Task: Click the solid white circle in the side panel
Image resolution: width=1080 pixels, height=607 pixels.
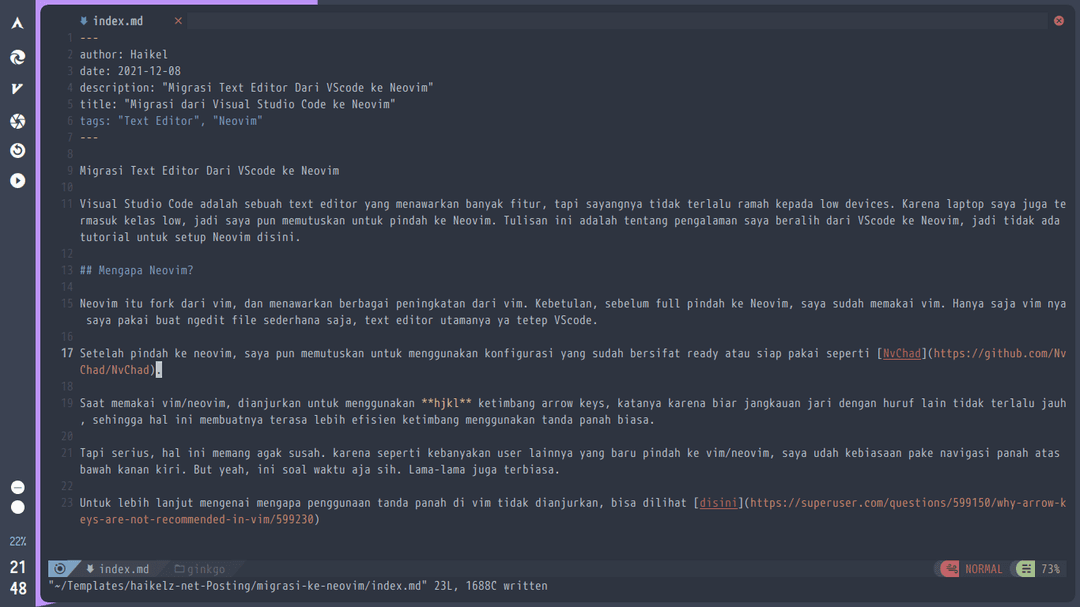Action: pyautogui.click(x=18, y=507)
